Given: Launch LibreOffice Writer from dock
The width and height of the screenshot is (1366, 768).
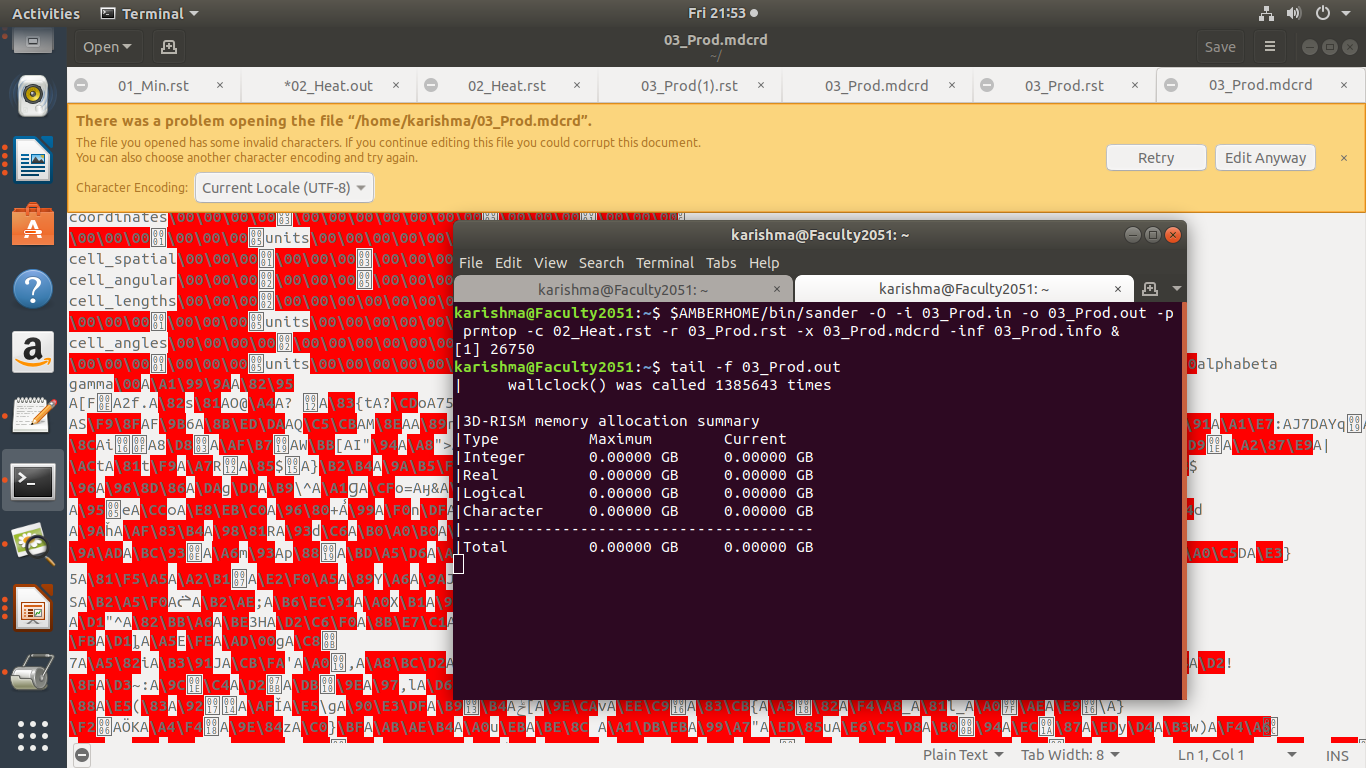Looking at the screenshot, I should click(32, 160).
